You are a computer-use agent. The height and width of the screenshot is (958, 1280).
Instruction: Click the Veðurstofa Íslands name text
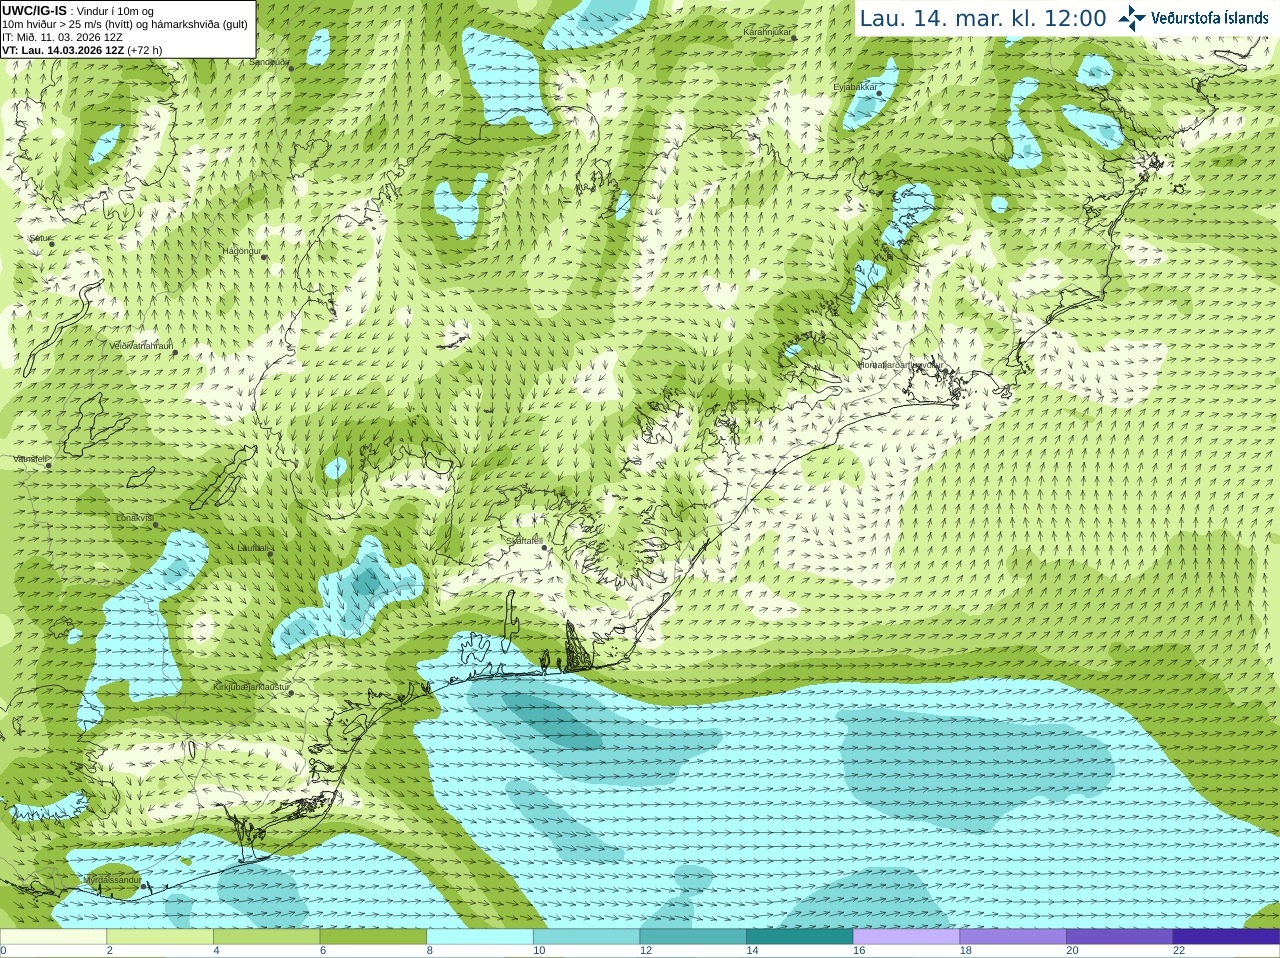tap(1209, 18)
